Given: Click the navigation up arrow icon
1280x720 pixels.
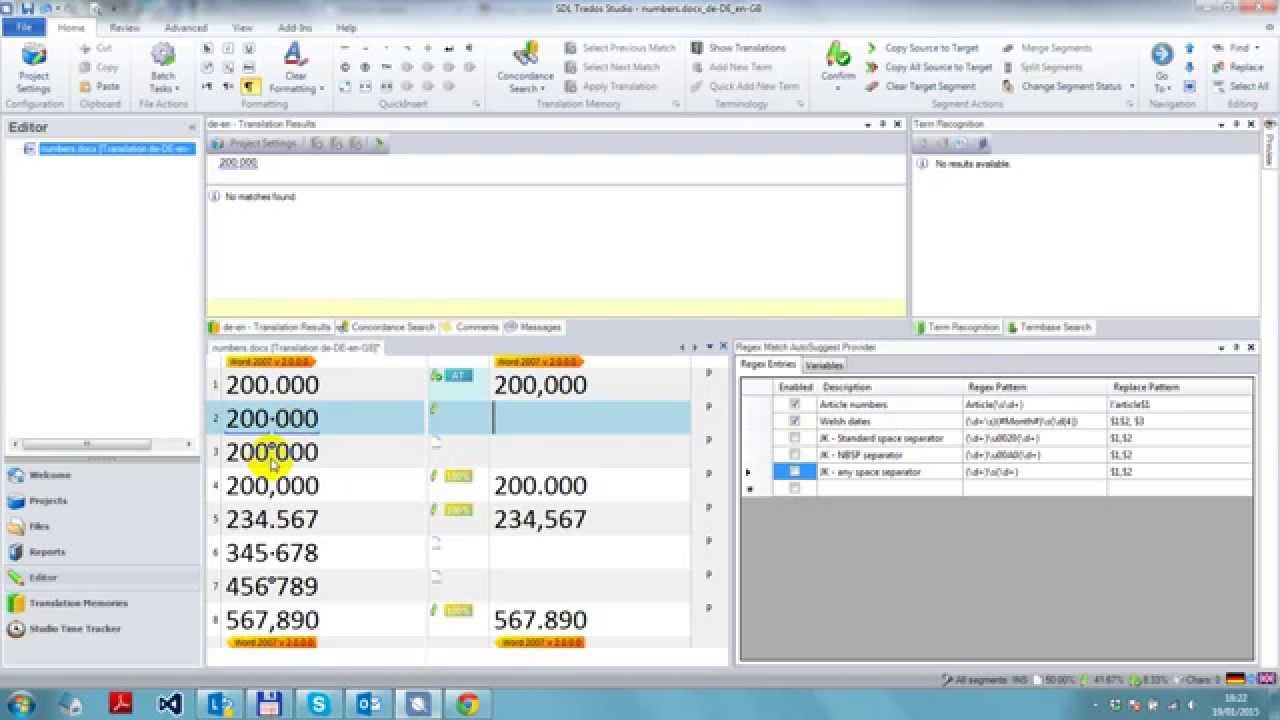Looking at the screenshot, I should [x=1190, y=48].
